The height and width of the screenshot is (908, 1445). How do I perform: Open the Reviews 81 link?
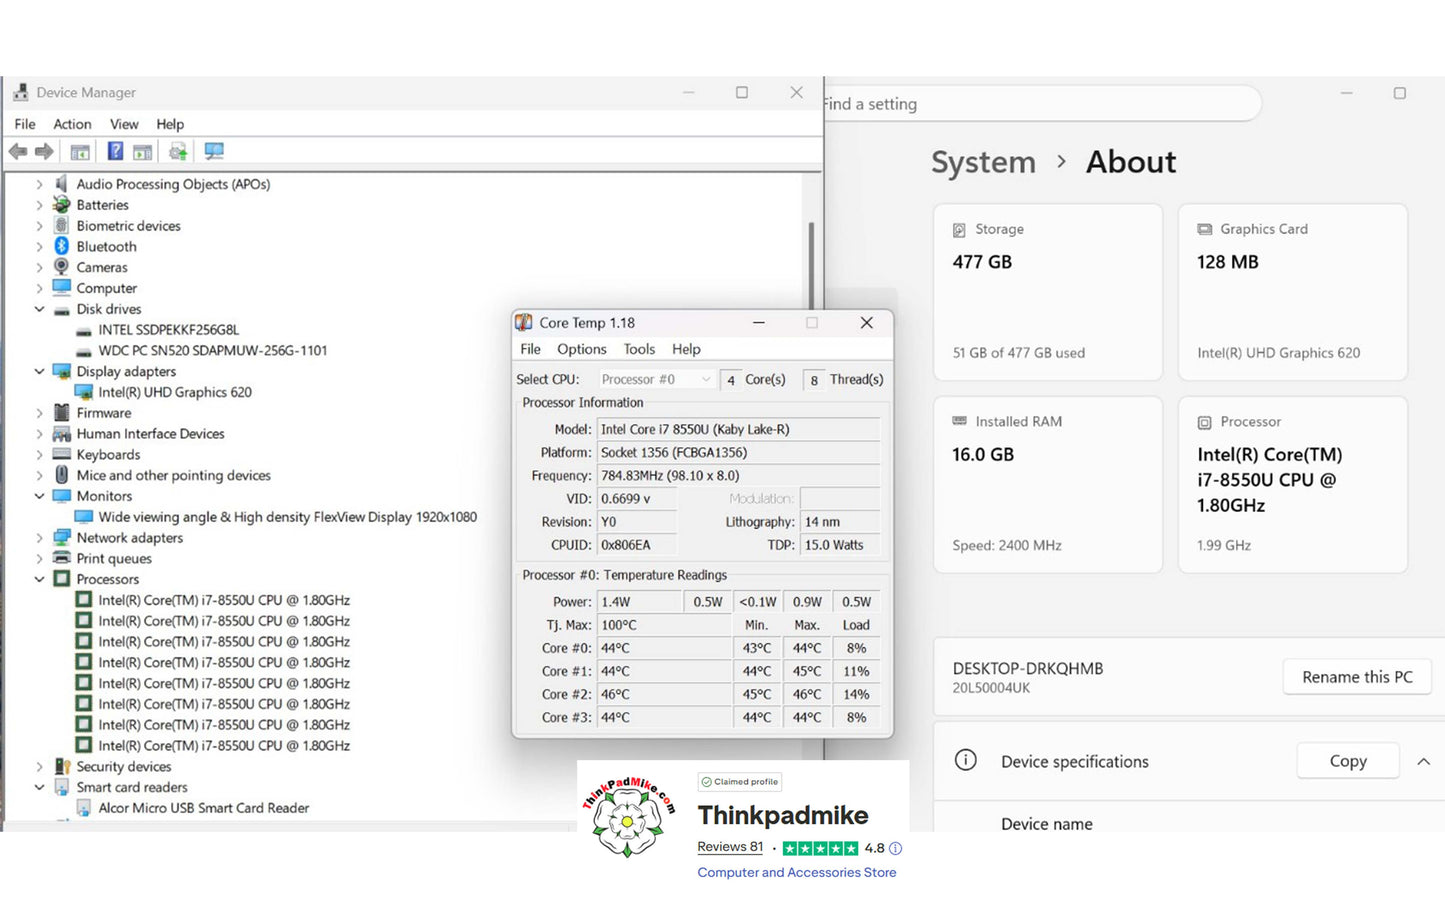click(730, 847)
